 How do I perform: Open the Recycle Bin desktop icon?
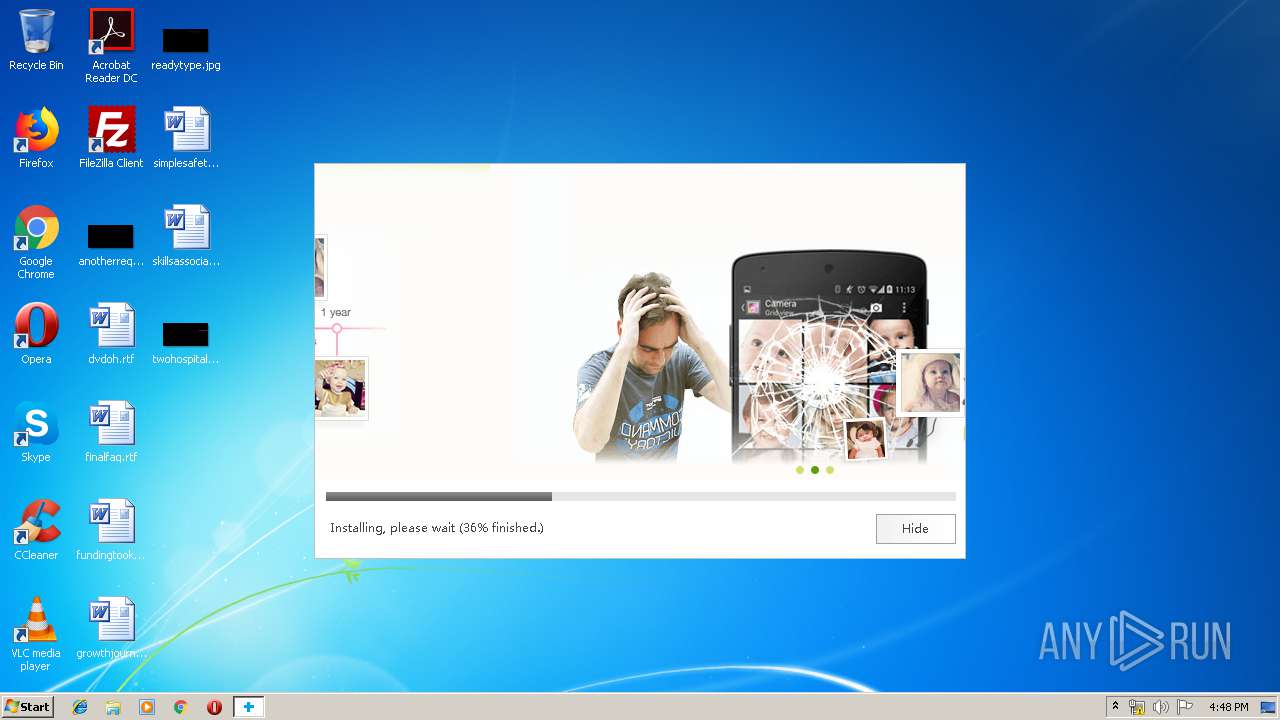coord(36,40)
